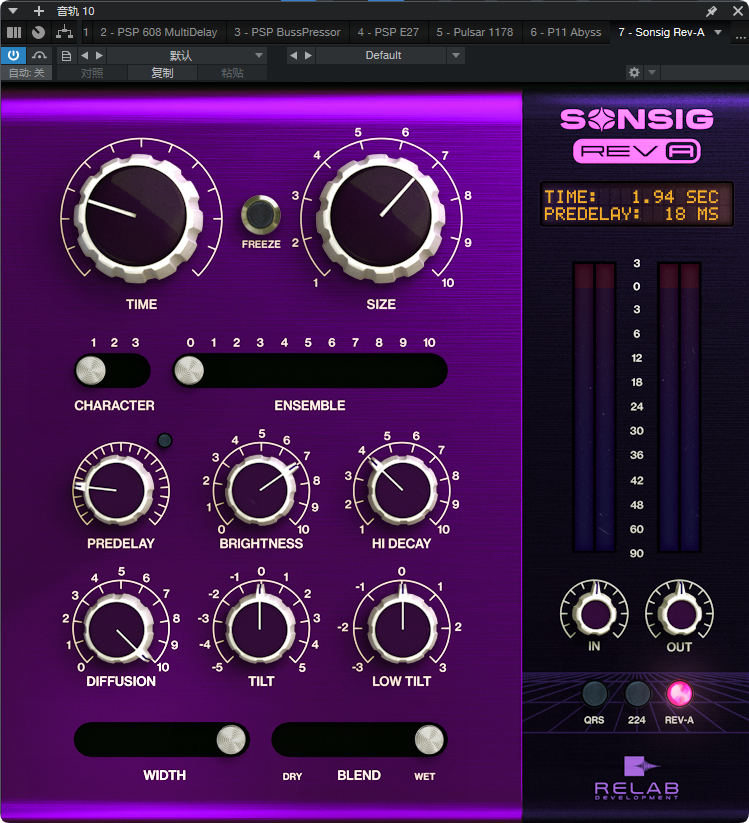This screenshot has width=749, height=823.
Task: Open the ellipsis overflow menu after tabs
Action: (741, 36)
